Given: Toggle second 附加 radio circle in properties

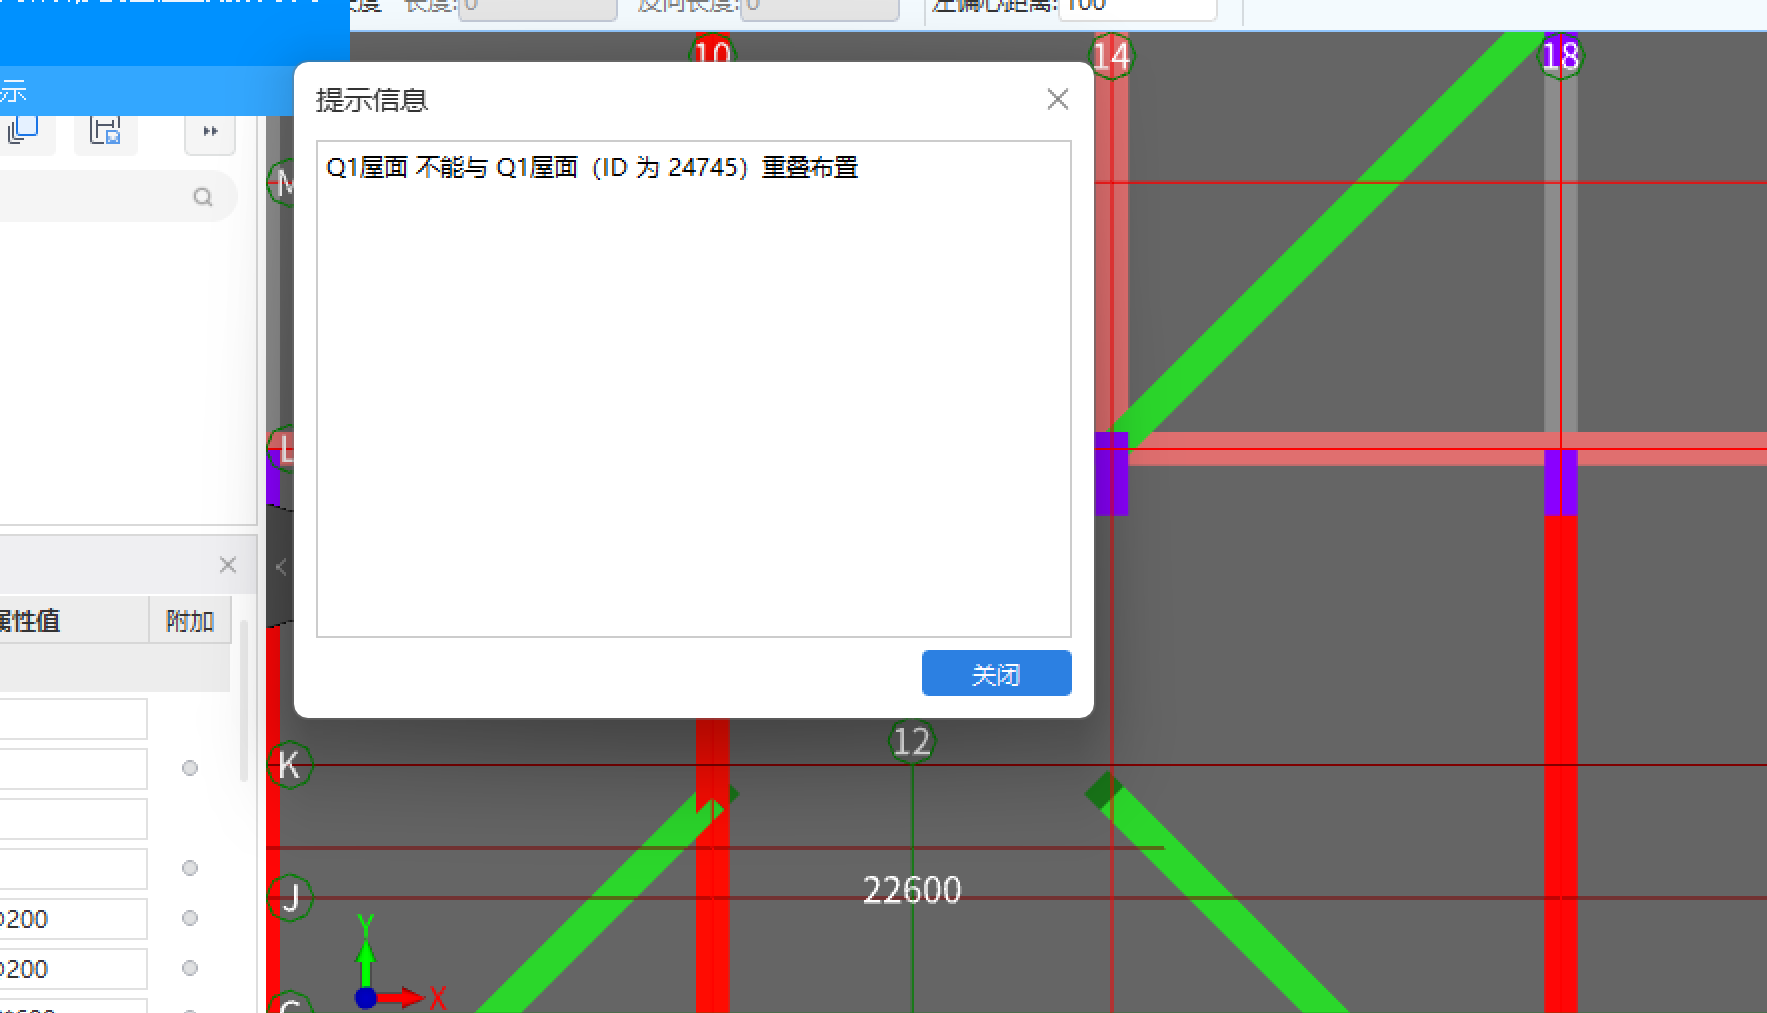Looking at the screenshot, I should (190, 868).
